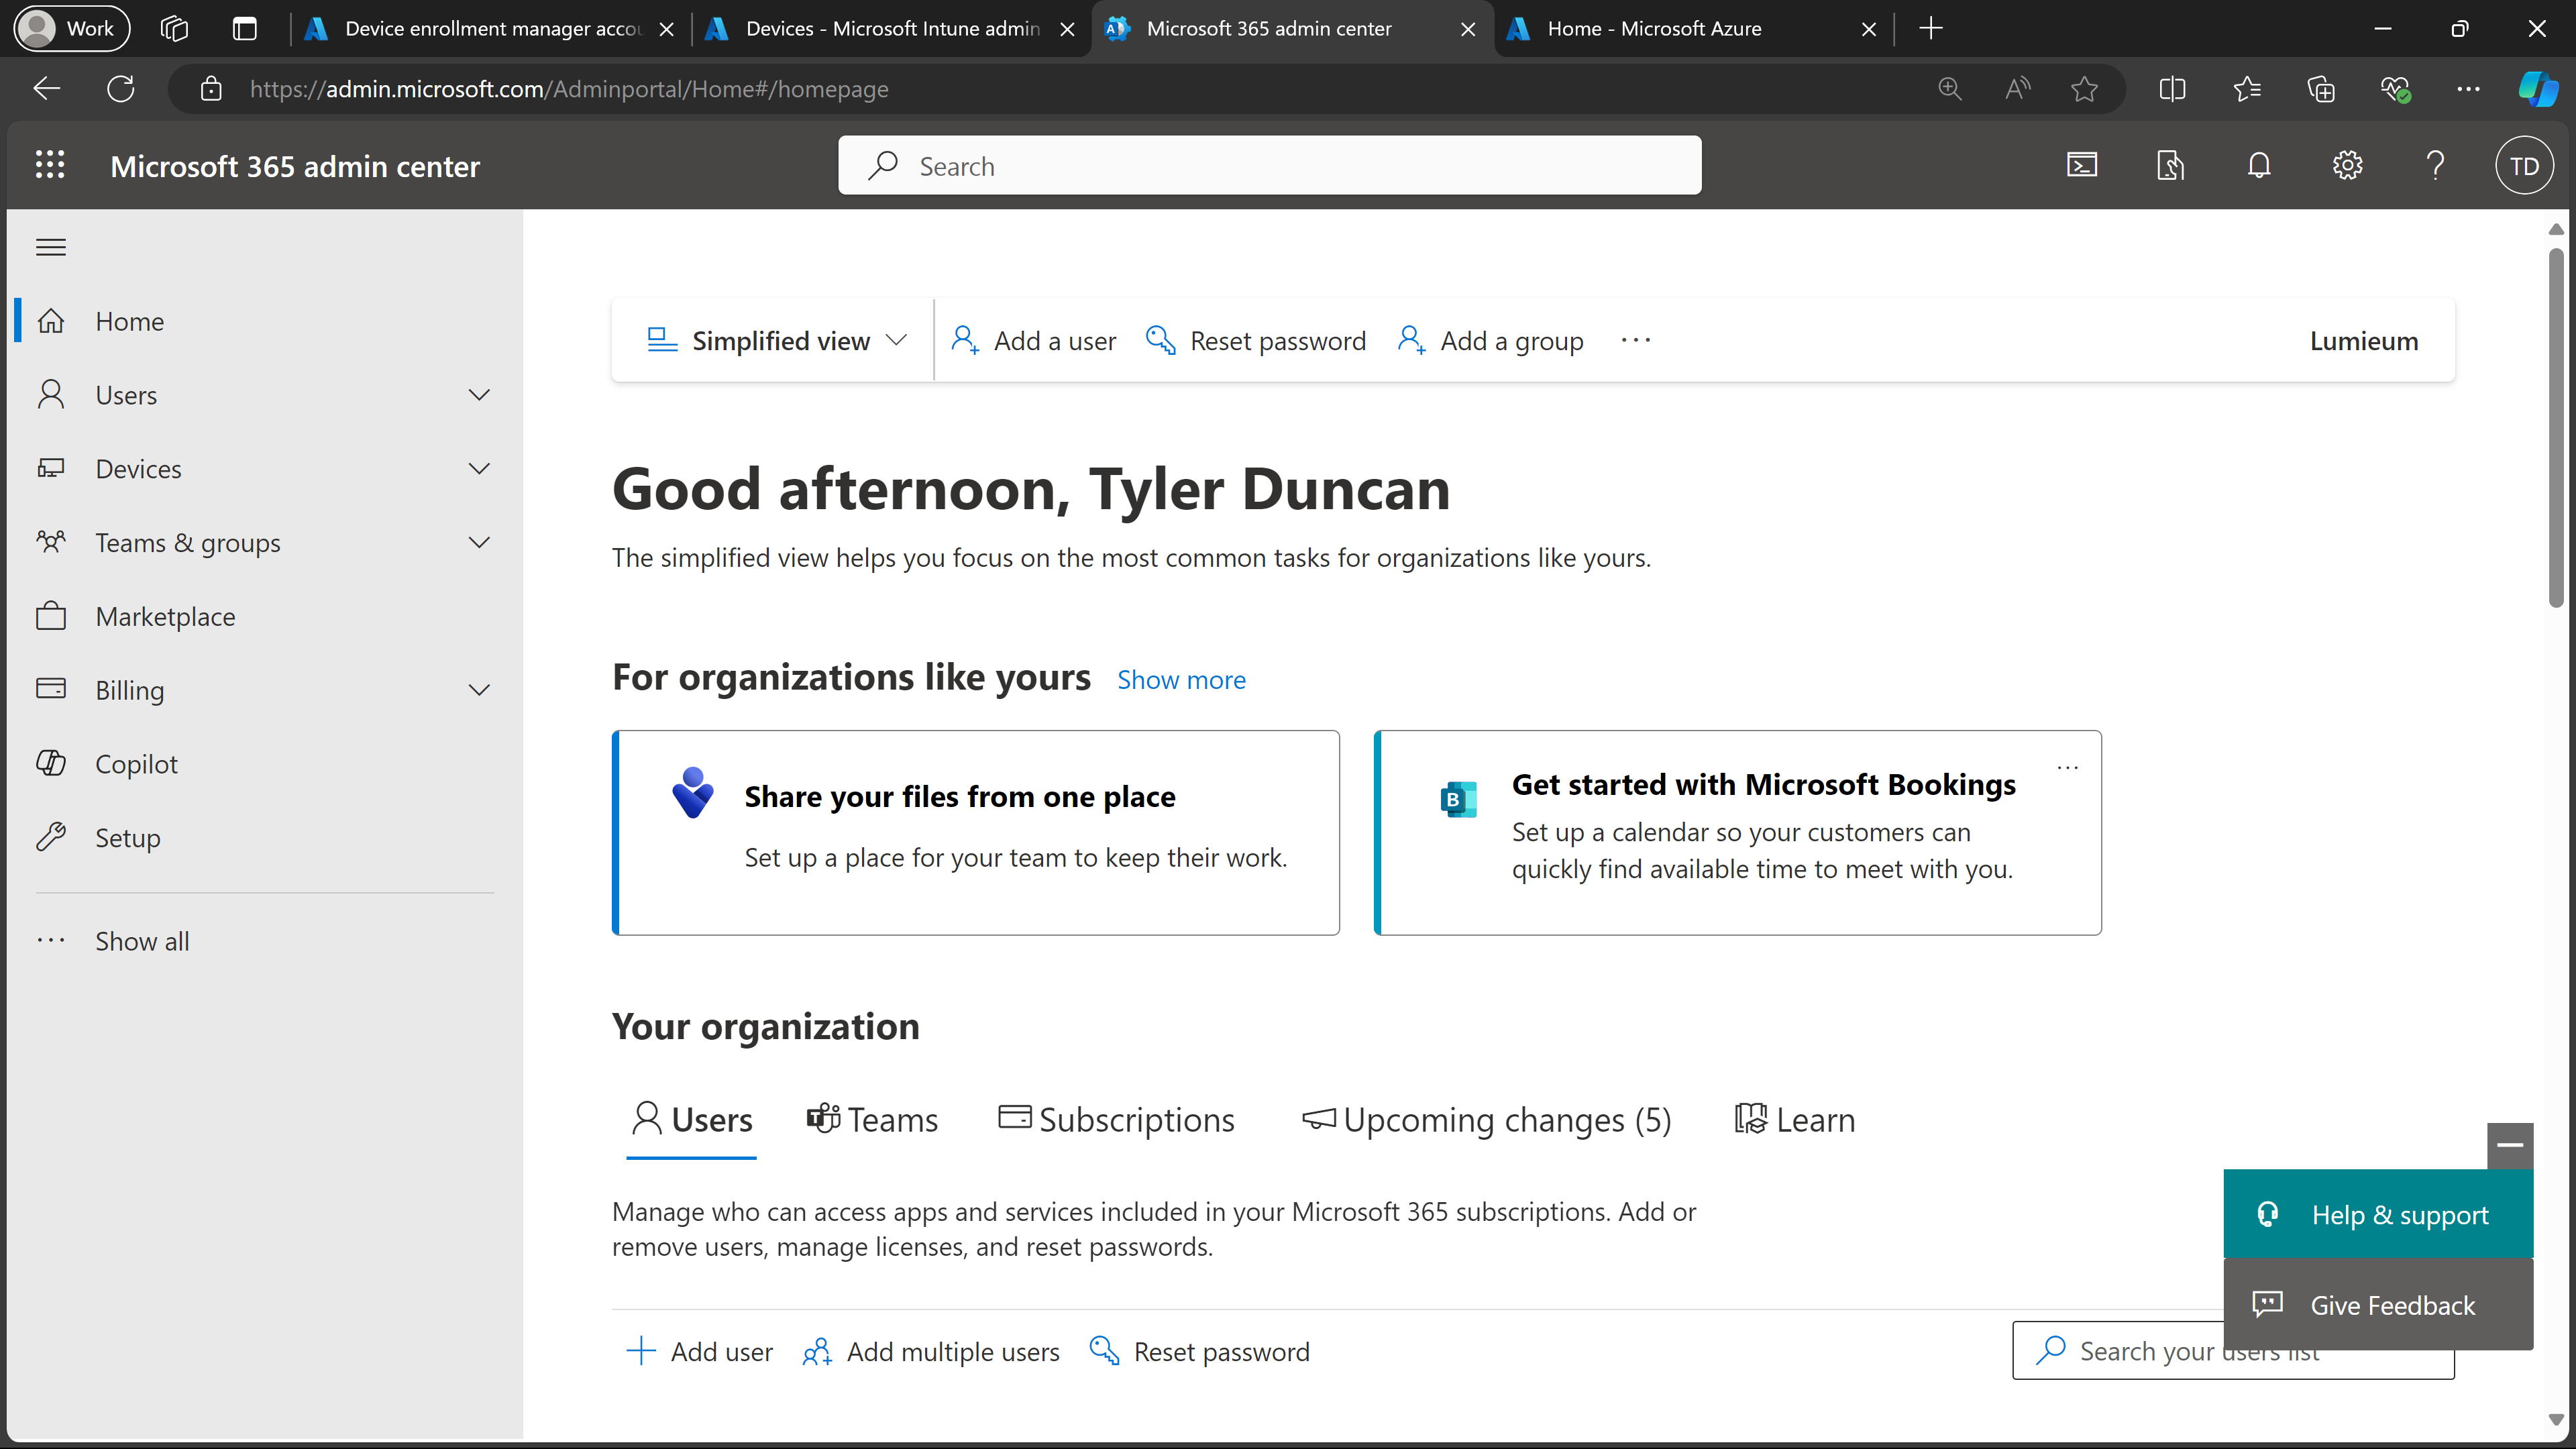Open Help & support
Image resolution: width=2576 pixels, height=1449 pixels.
2378,1214
